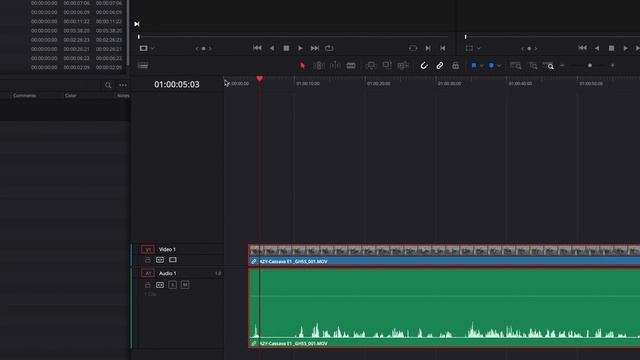Click the Full Extent Zoom icon

pyautogui.click(x=516, y=66)
